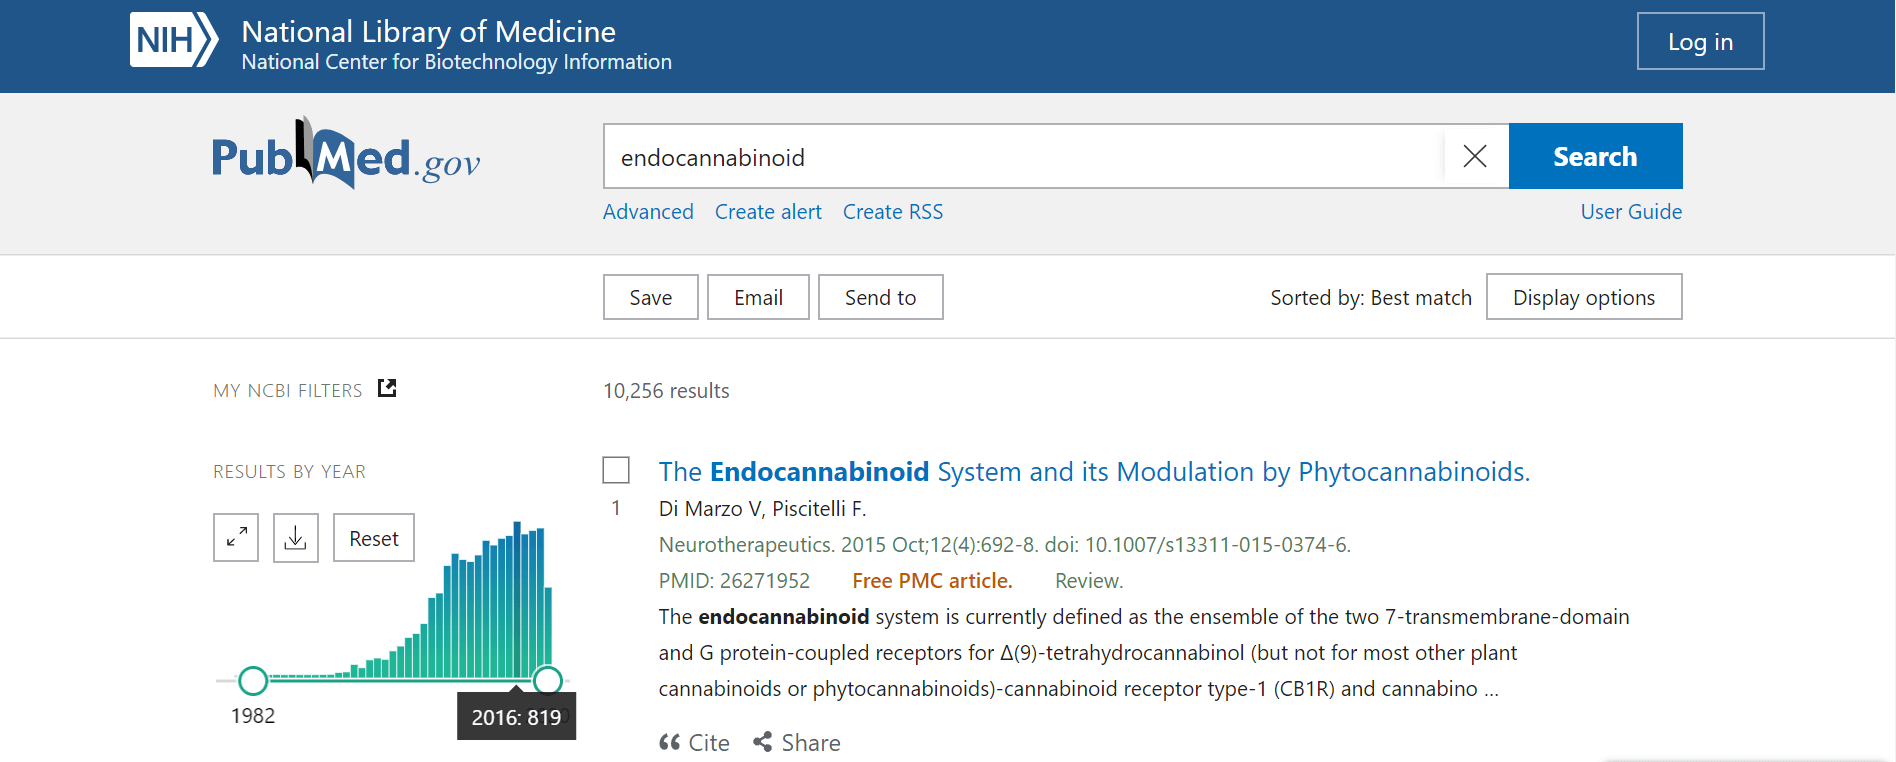Share the first article
The width and height of the screenshot is (1896, 762).
pos(797,742)
